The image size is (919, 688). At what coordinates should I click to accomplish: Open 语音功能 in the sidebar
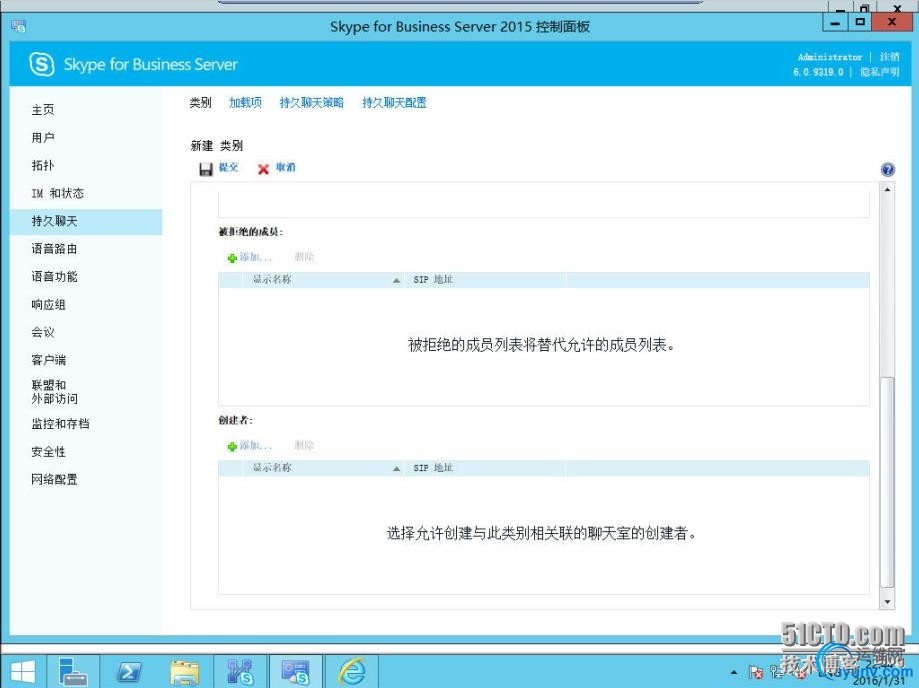pos(54,277)
